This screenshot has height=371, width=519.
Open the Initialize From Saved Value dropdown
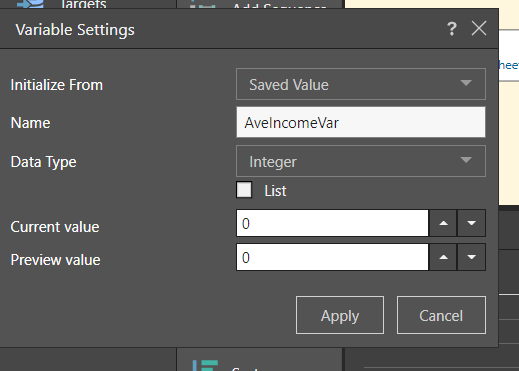click(361, 84)
